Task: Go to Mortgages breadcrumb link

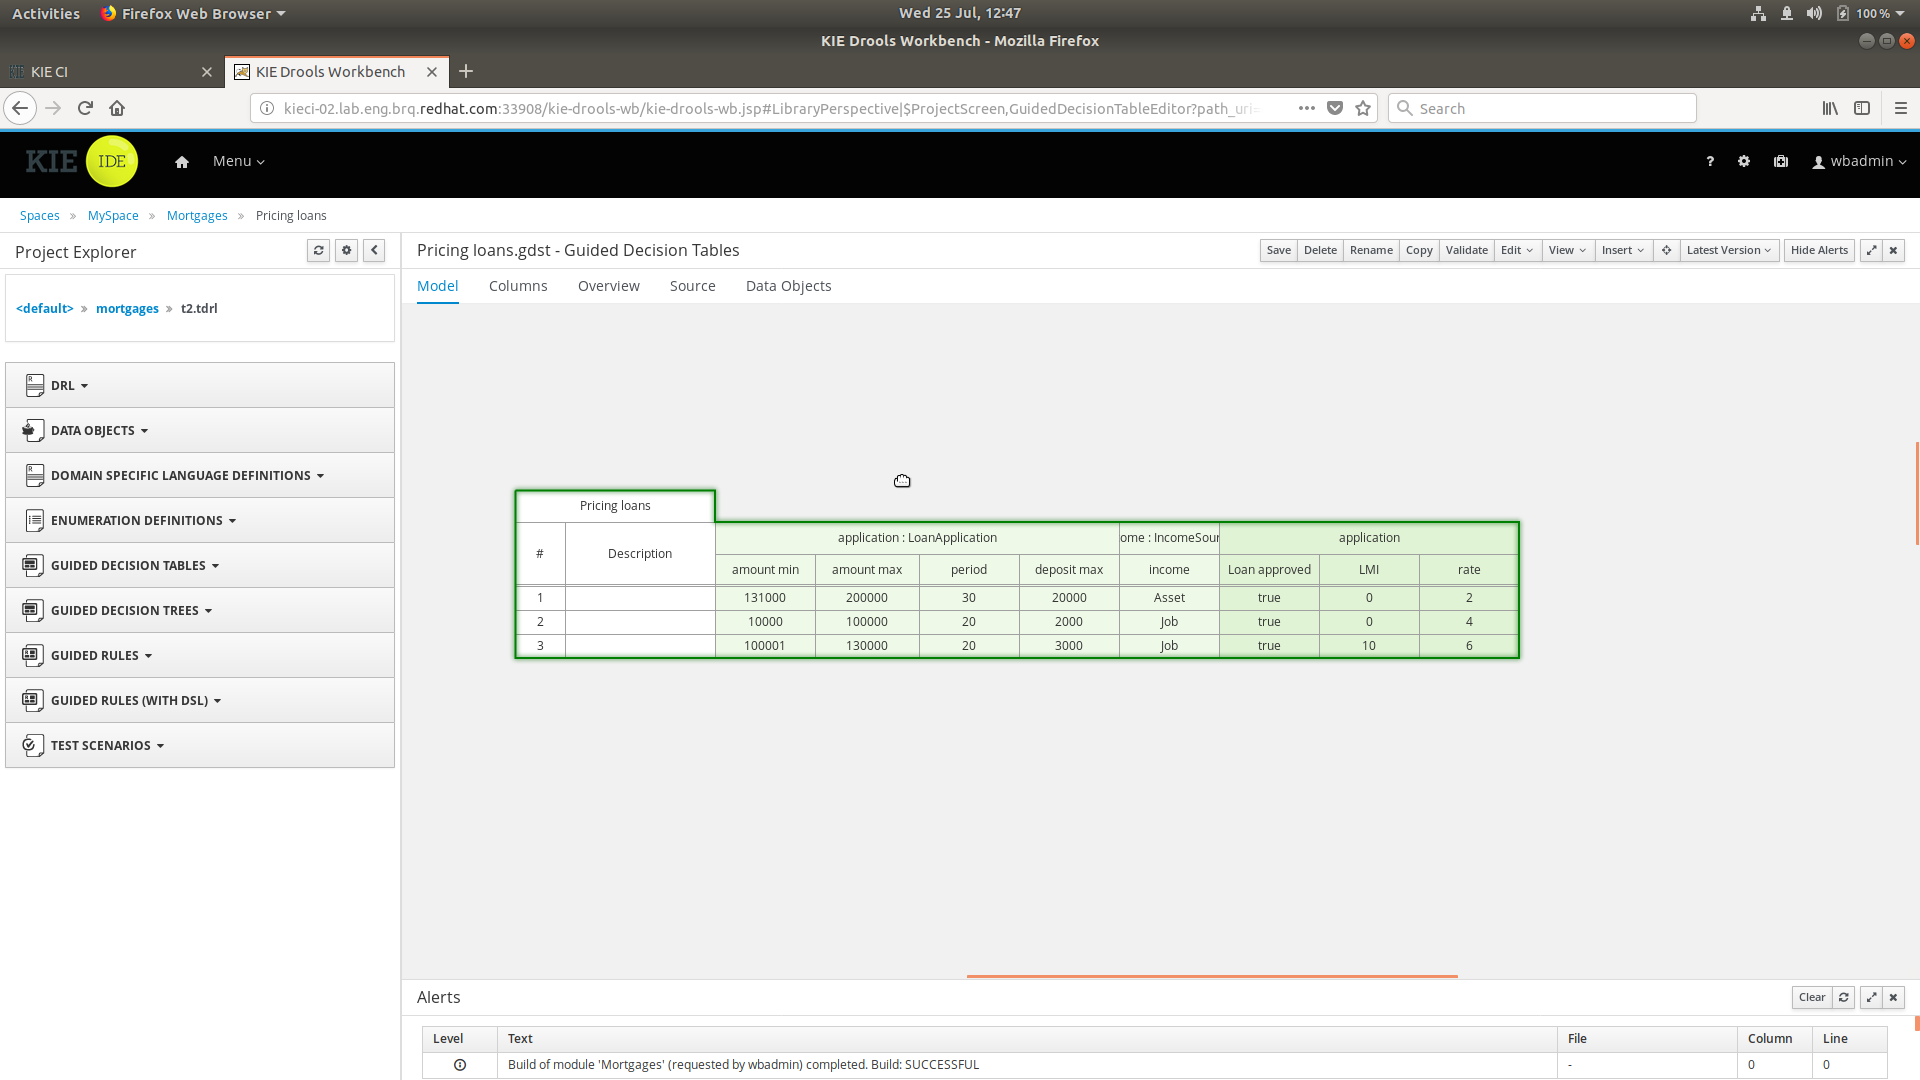Action: coord(197,216)
